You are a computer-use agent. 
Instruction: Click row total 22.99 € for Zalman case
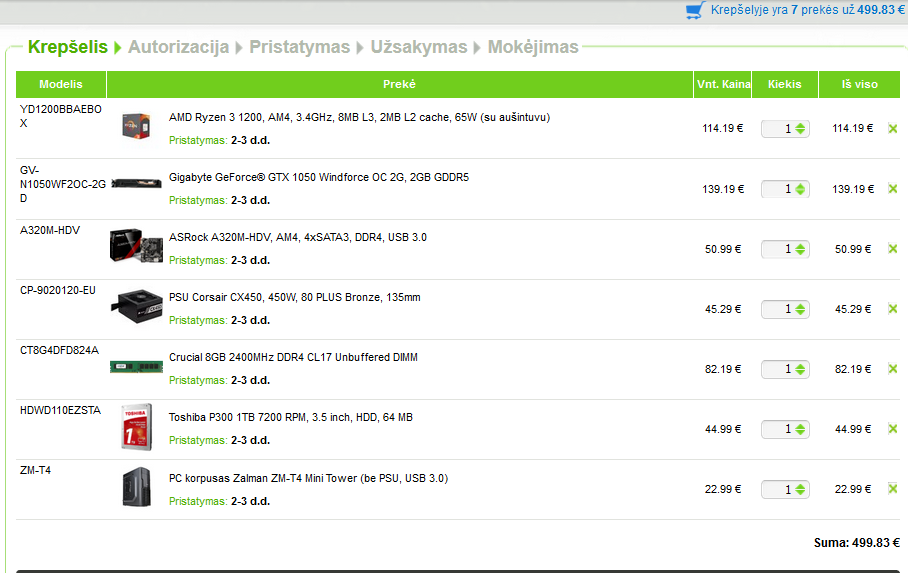click(x=853, y=490)
